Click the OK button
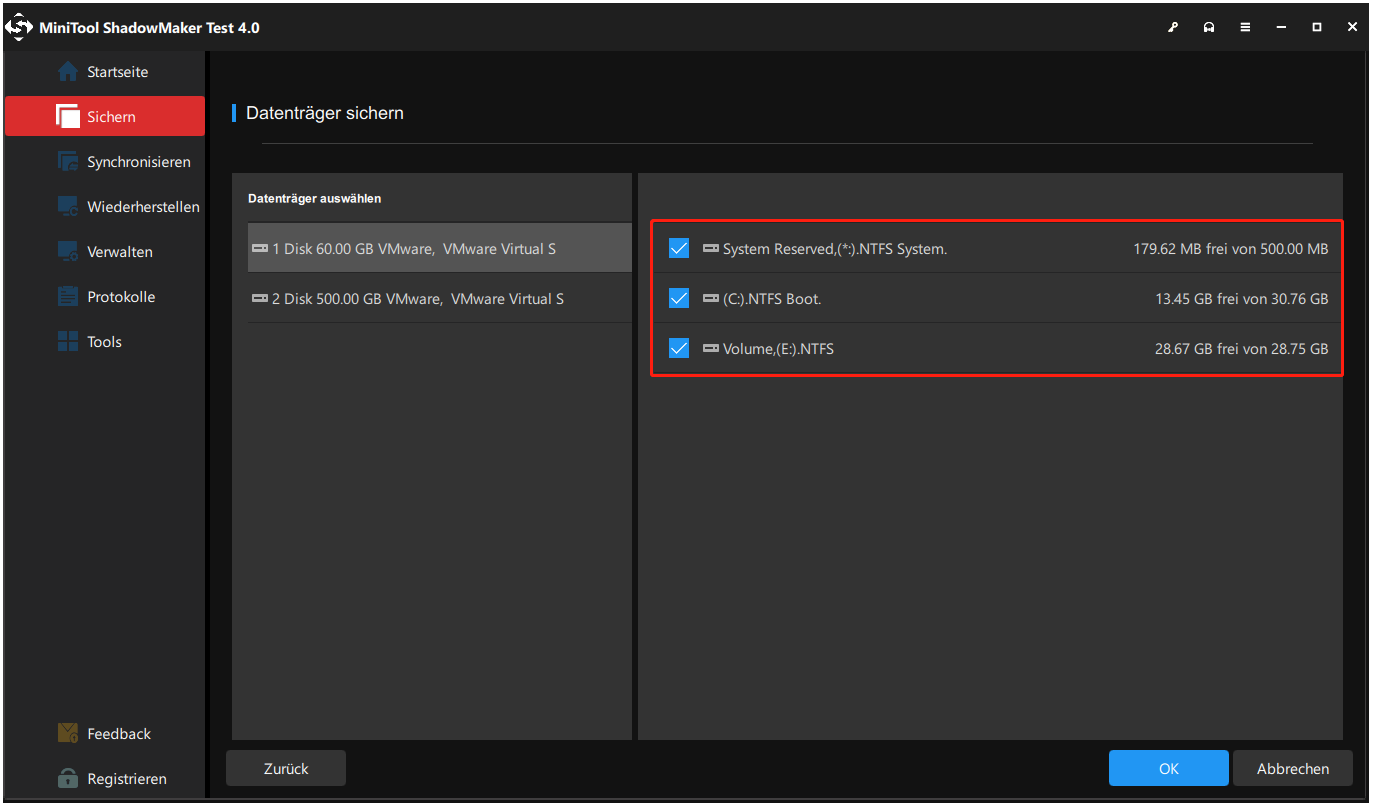 coord(1168,768)
